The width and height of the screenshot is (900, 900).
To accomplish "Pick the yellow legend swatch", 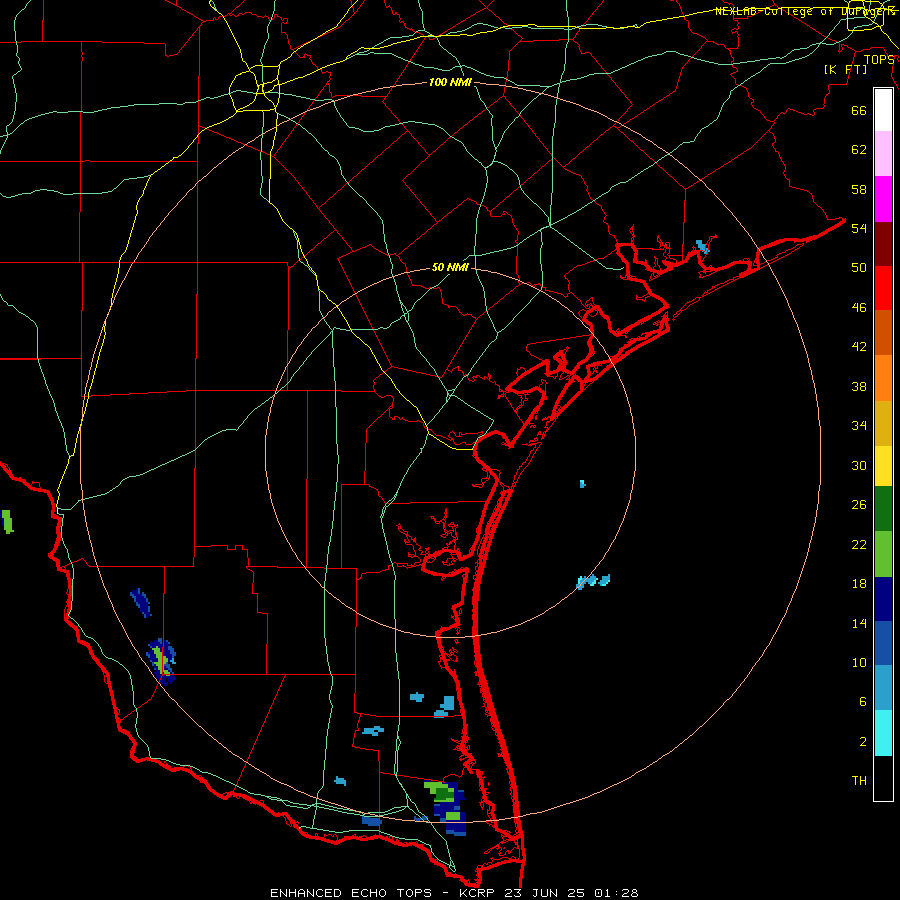I will 883,466.
